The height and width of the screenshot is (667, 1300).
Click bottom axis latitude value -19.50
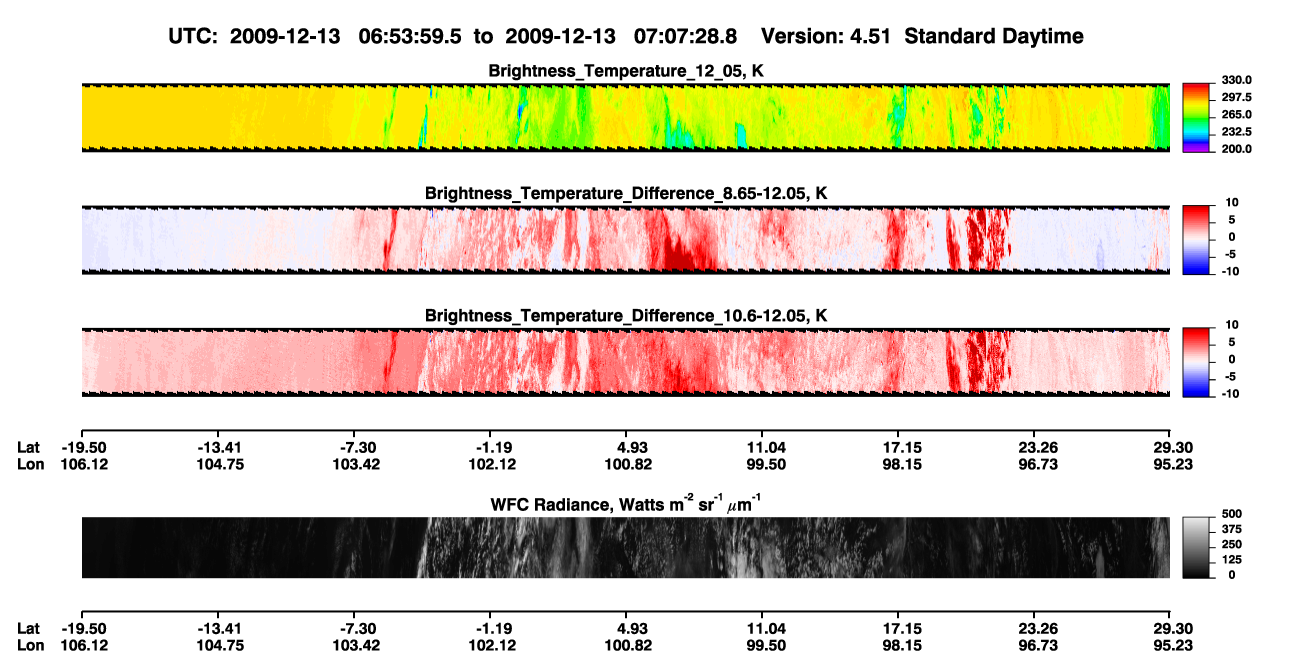pos(85,629)
